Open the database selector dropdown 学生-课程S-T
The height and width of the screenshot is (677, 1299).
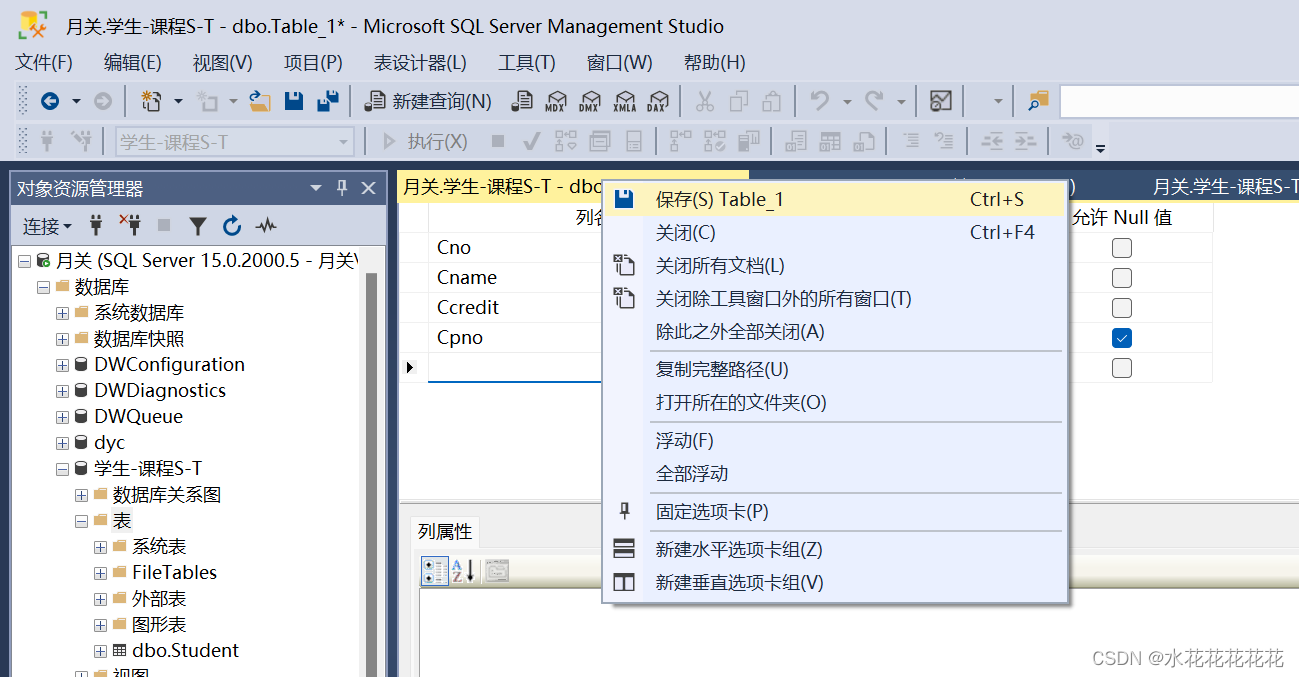[235, 142]
